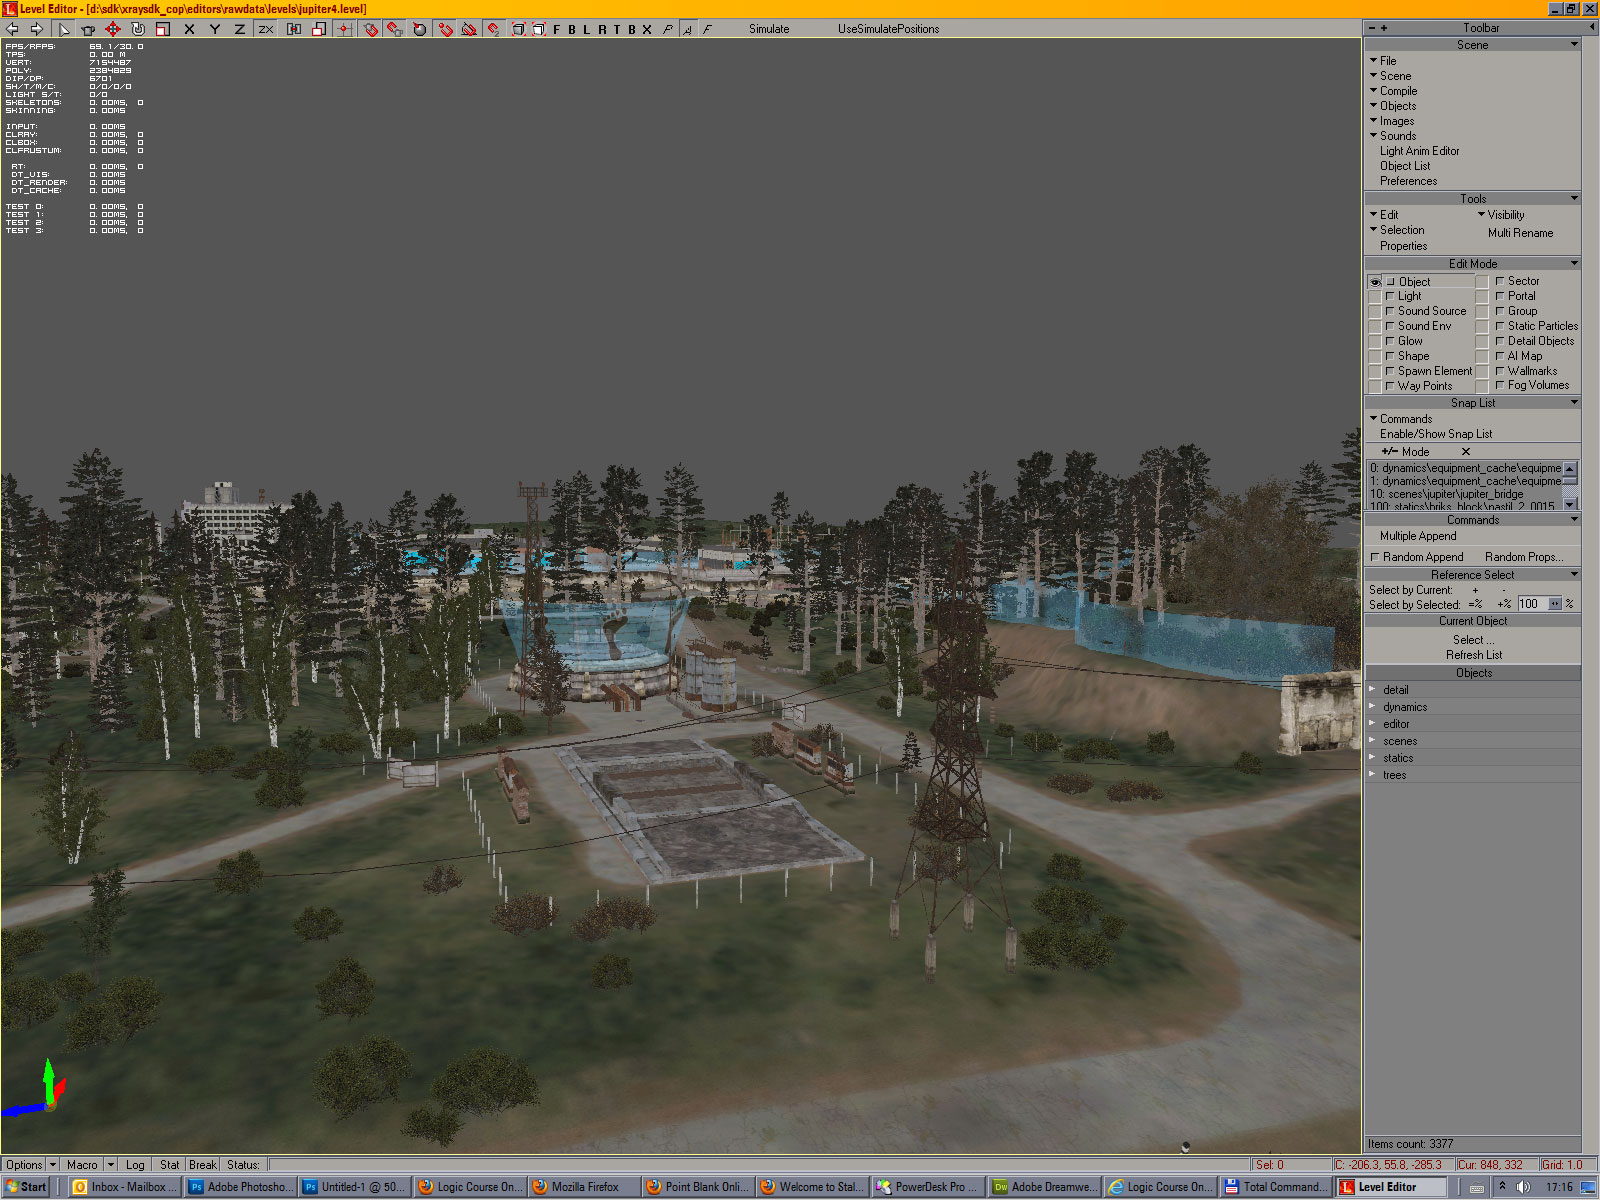Click Refresh List under Current Object

click(x=1474, y=655)
